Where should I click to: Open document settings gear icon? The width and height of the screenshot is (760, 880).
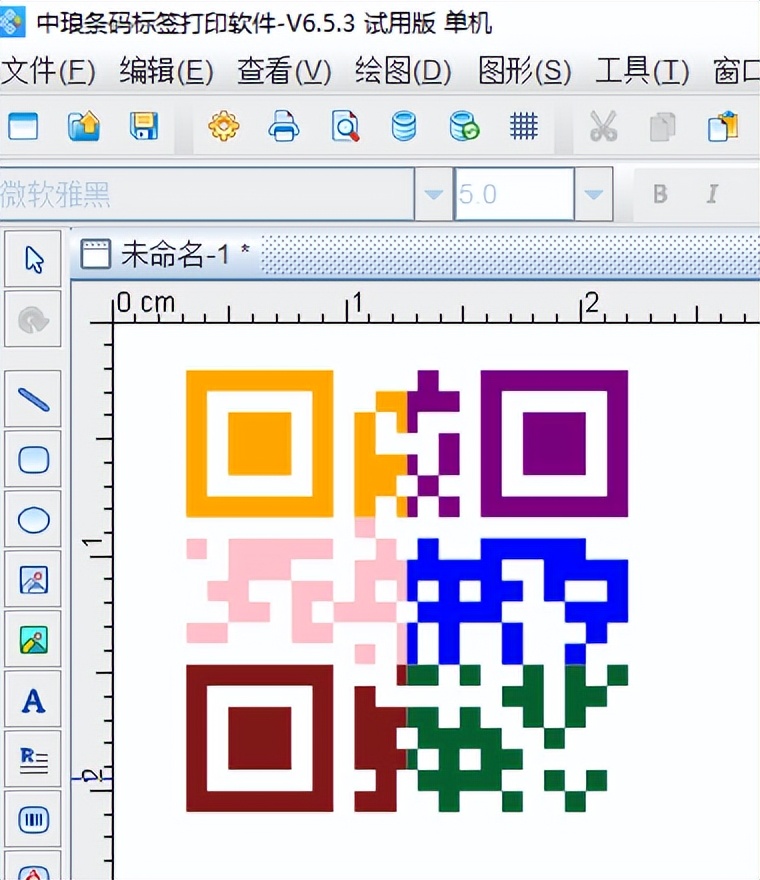(223, 126)
